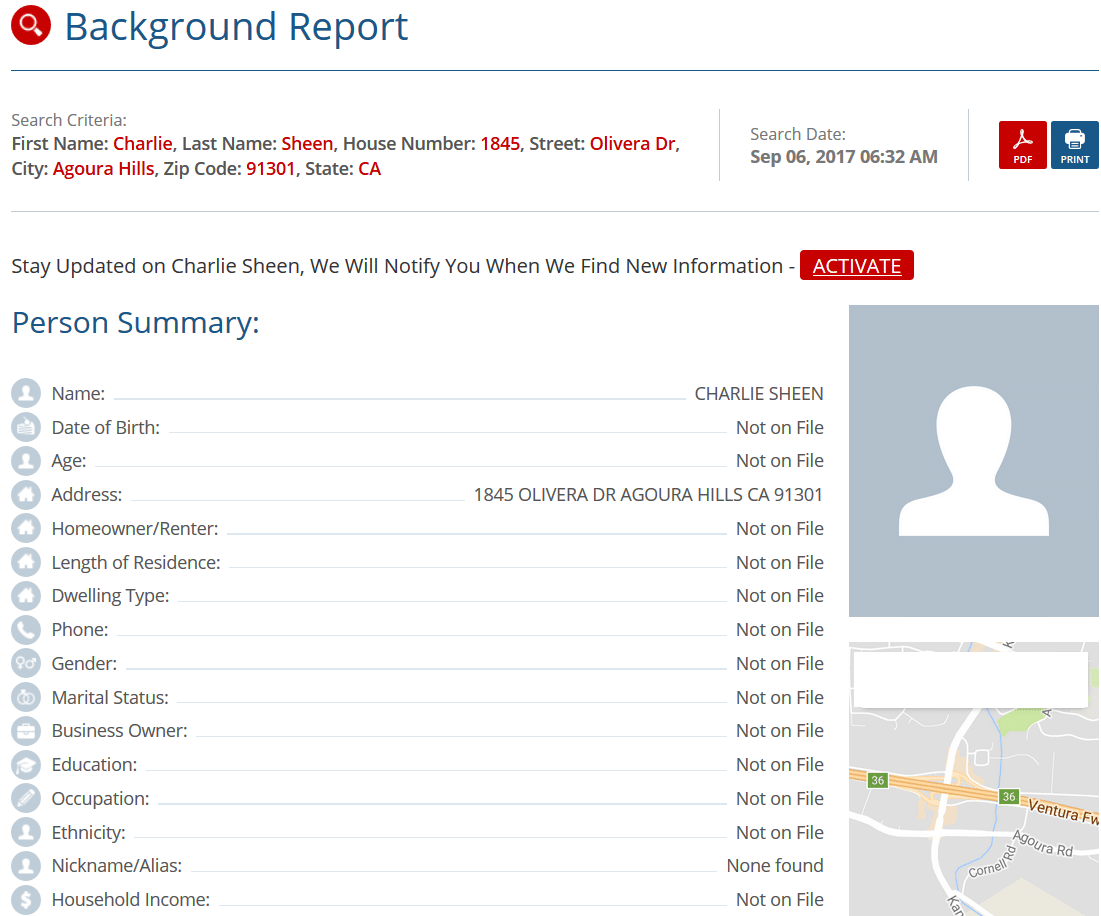Export the report as PDF

coord(1022,145)
